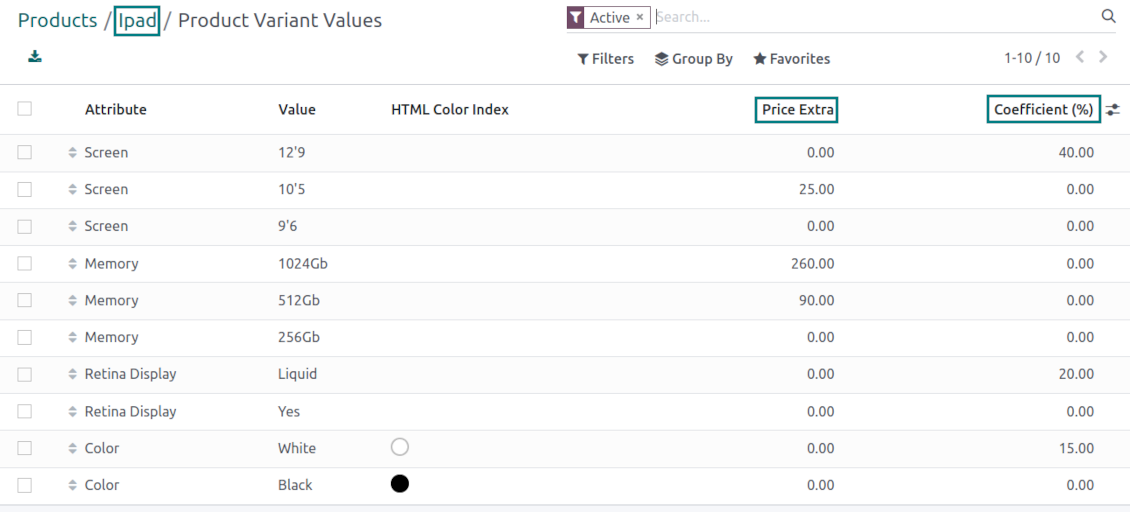The width and height of the screenshot is (1130, 512).
Task: Click the 1-10 / 10 pager counter
Action: (1032, 58)
